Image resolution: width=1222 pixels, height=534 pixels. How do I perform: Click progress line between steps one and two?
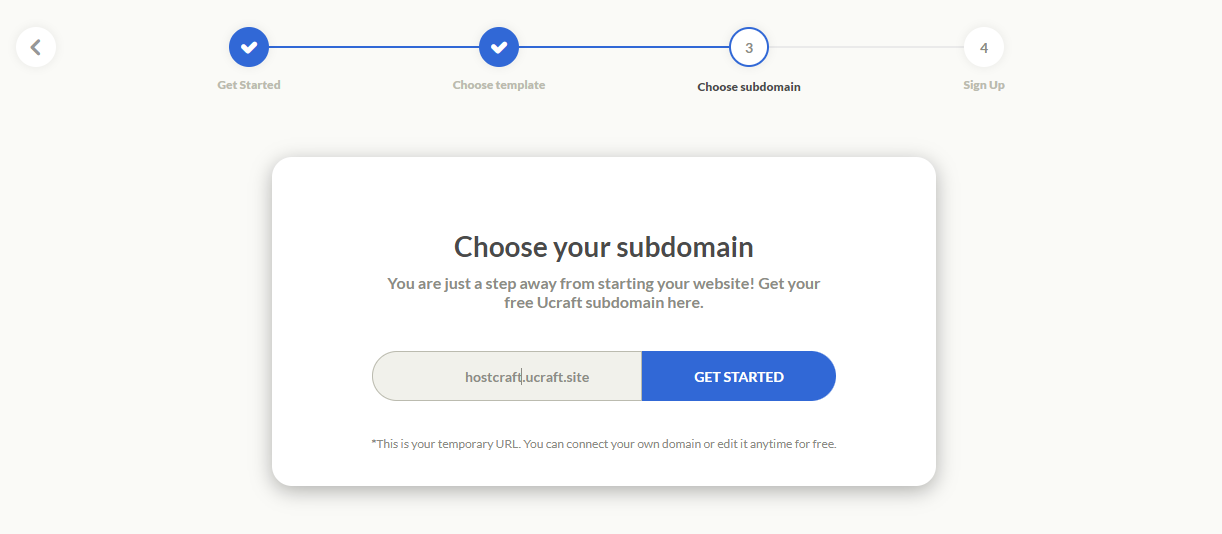click(x=374, y=47)
